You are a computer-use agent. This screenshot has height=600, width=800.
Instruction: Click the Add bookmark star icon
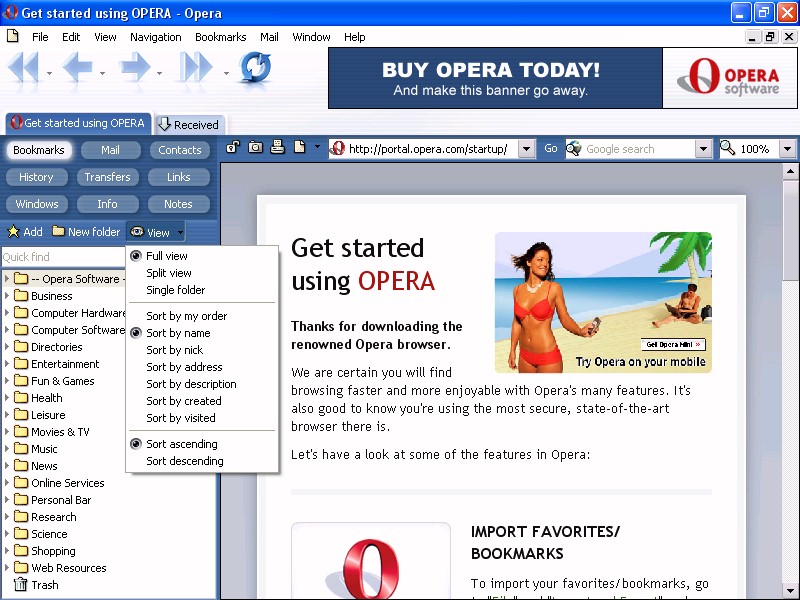(13, 232)
